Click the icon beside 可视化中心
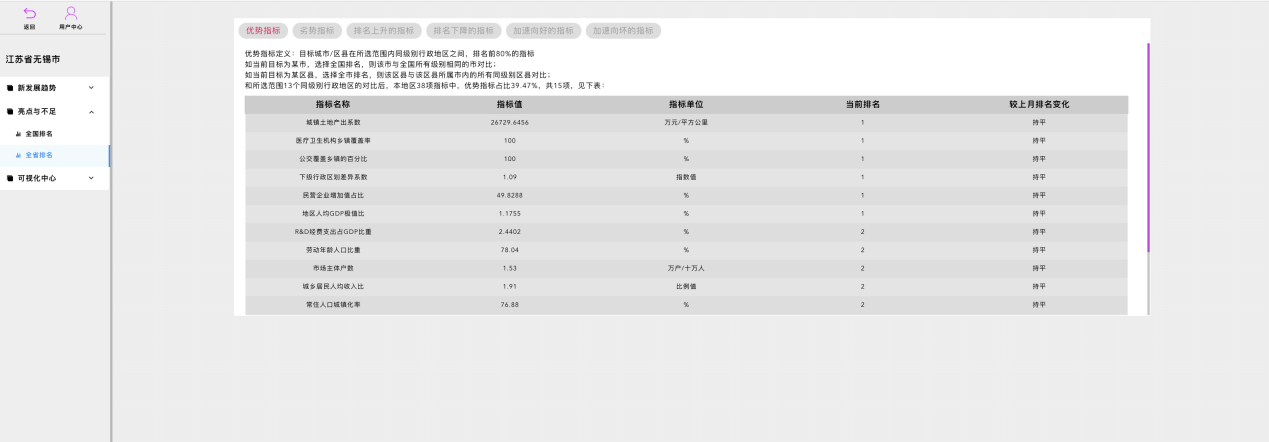Screen dimensions: 1269x442 (x=9, y=178)
